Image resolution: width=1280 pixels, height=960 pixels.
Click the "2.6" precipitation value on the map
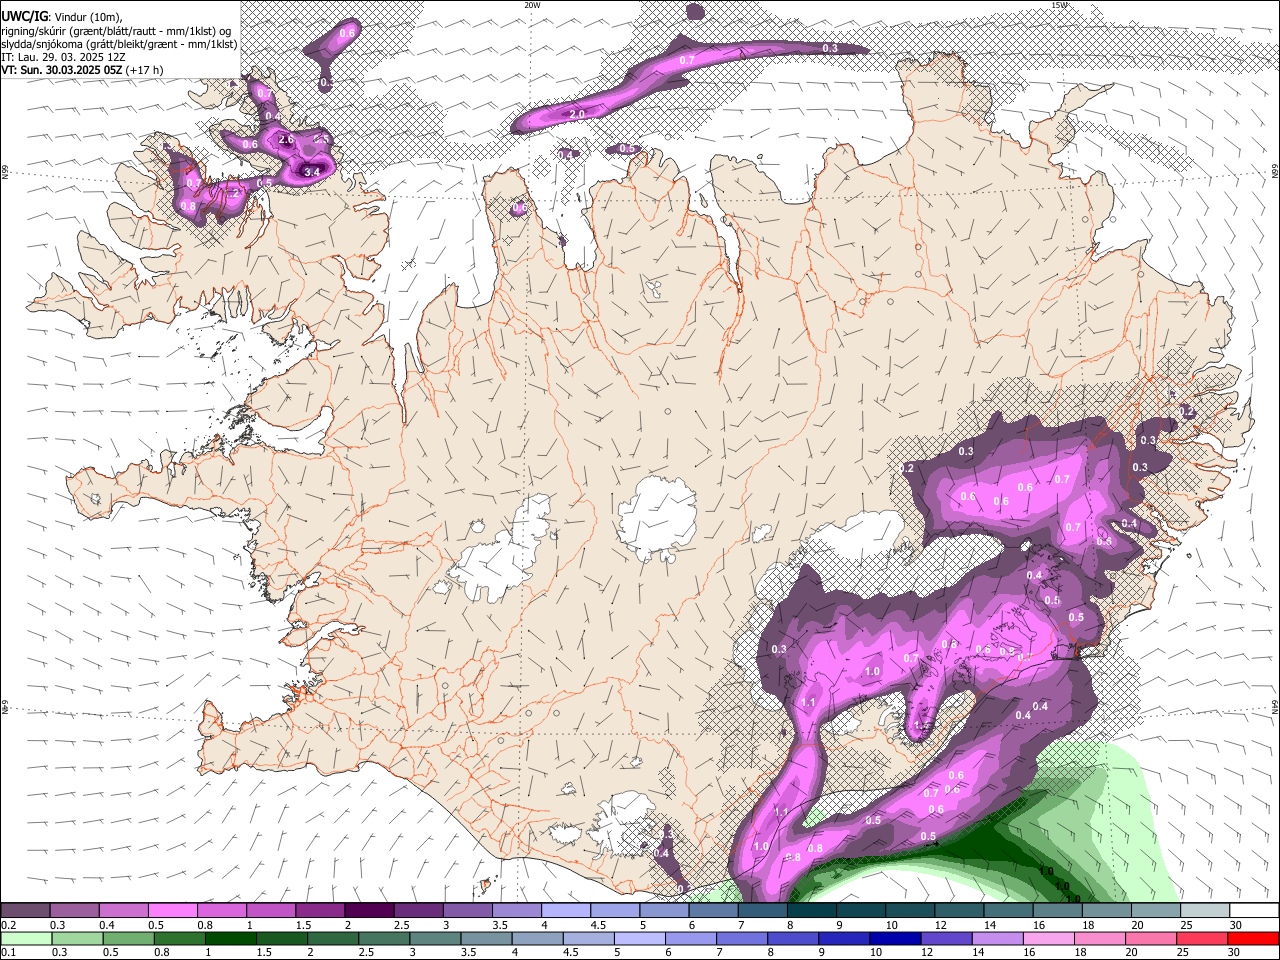coord(286,140)
